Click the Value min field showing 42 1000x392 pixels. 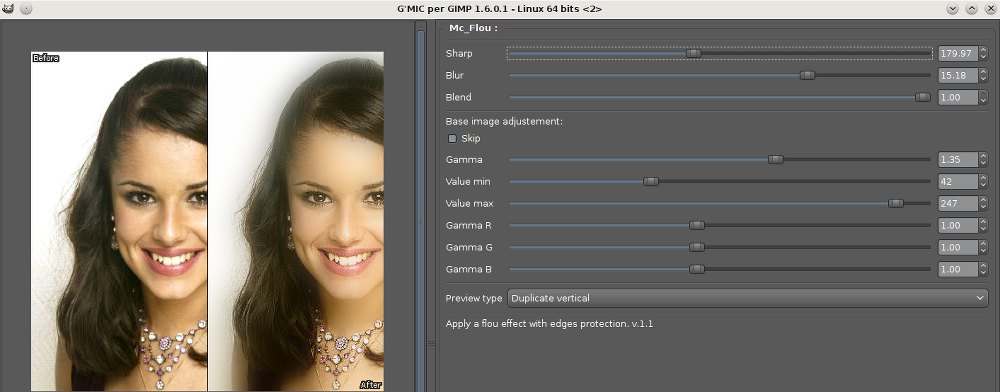click(x=959, y=182)
